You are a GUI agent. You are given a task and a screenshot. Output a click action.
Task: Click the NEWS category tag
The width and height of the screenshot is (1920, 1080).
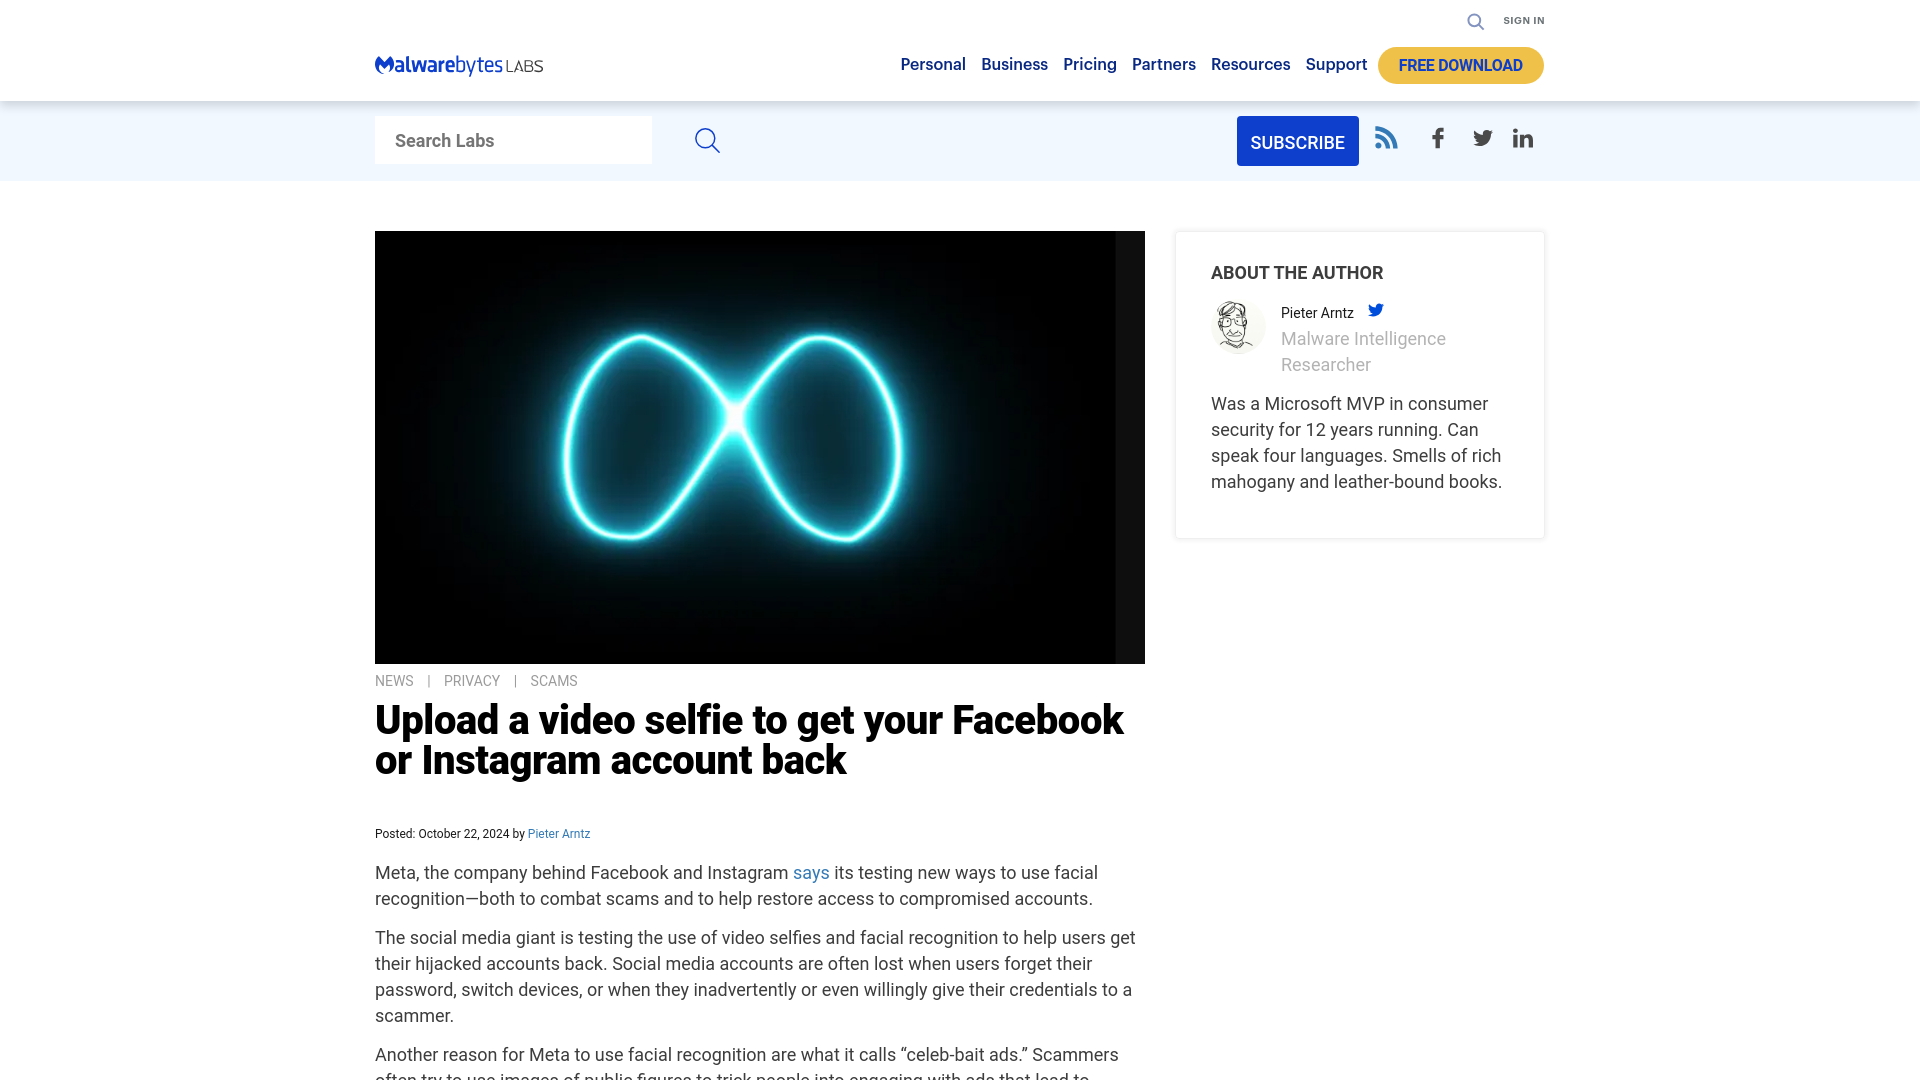[393, 680]
